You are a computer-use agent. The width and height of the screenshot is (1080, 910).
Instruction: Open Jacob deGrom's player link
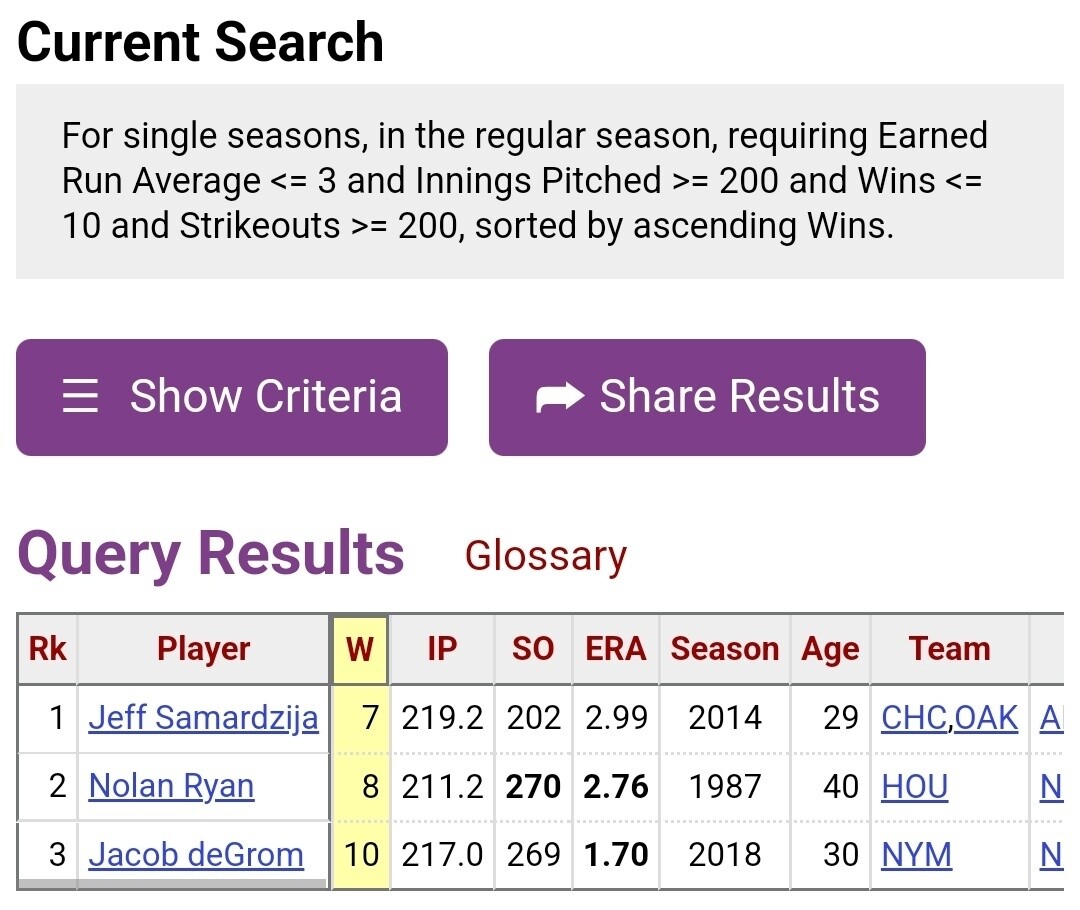point(196,855)
